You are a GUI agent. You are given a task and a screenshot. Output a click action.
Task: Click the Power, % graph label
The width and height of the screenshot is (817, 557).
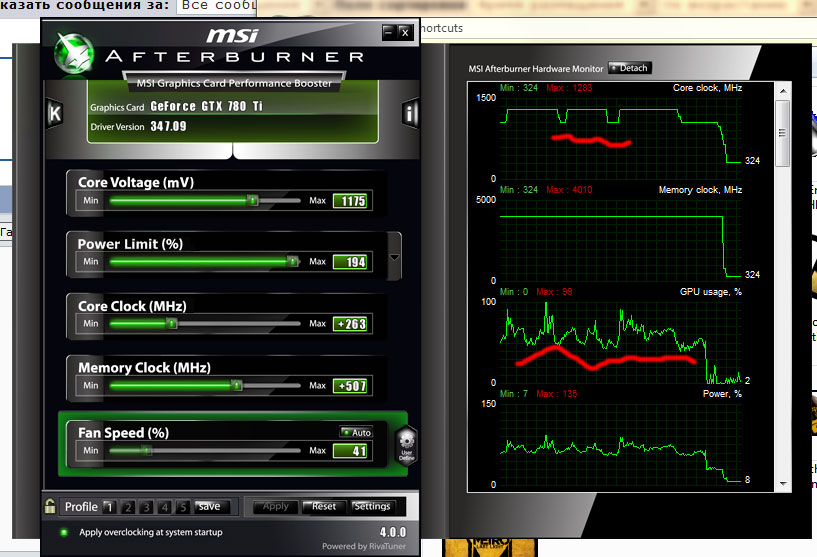pyautogui.click(x=722, y=393)
